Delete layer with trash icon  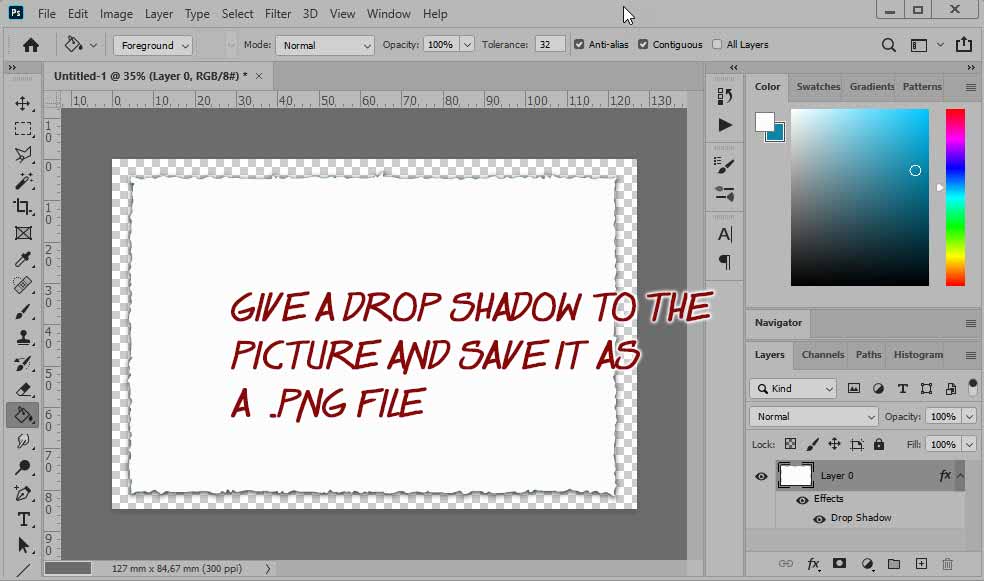(948, 564)
